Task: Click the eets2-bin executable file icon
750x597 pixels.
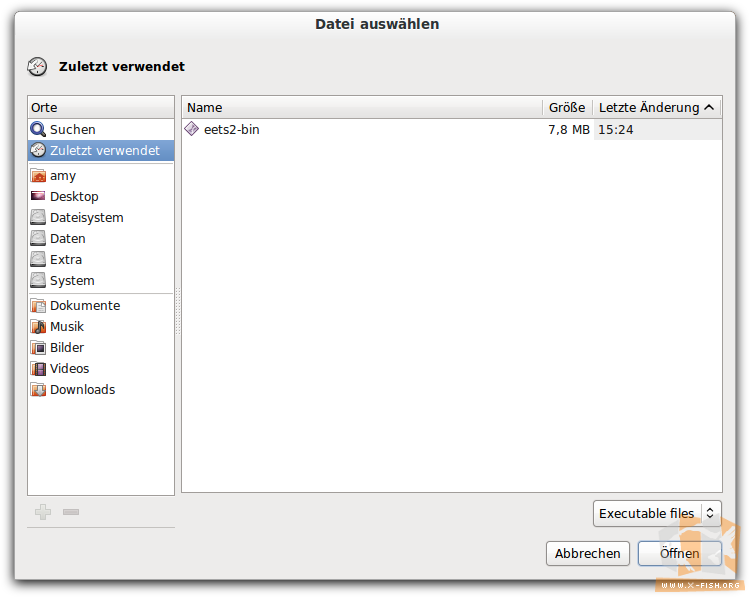Action: click(x=191, y=129)
